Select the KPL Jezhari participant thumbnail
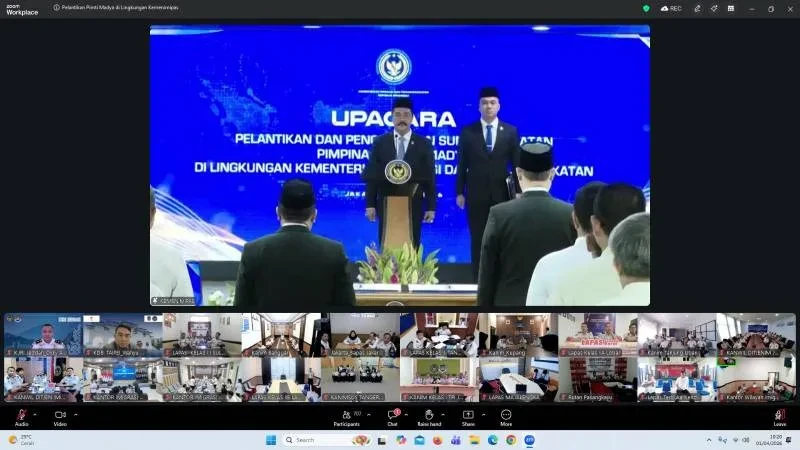 (43, 335)
